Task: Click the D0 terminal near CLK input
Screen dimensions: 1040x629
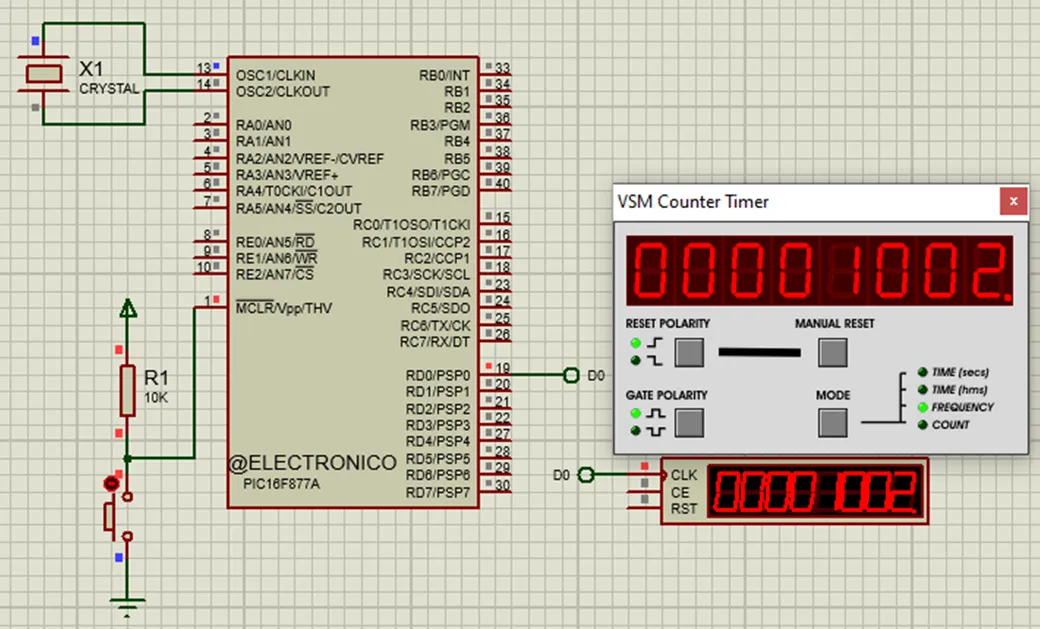Action: [x=587, y=474]
